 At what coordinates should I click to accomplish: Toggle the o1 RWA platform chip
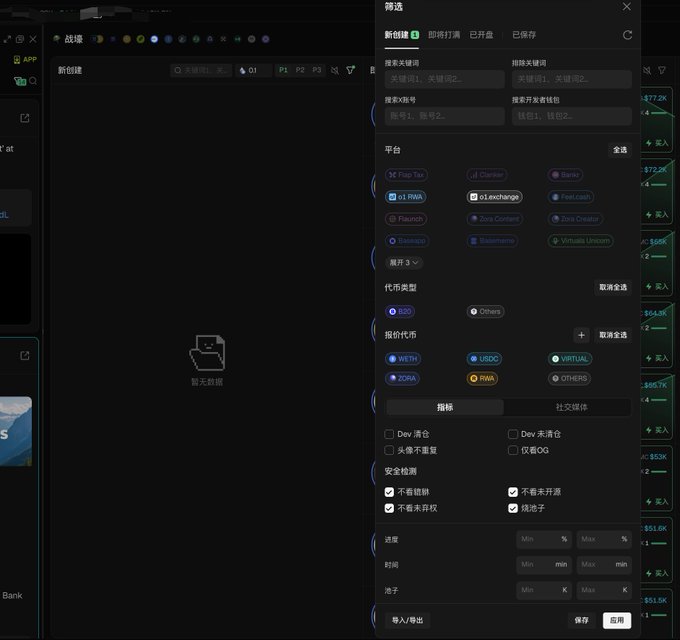coord(405,197)
